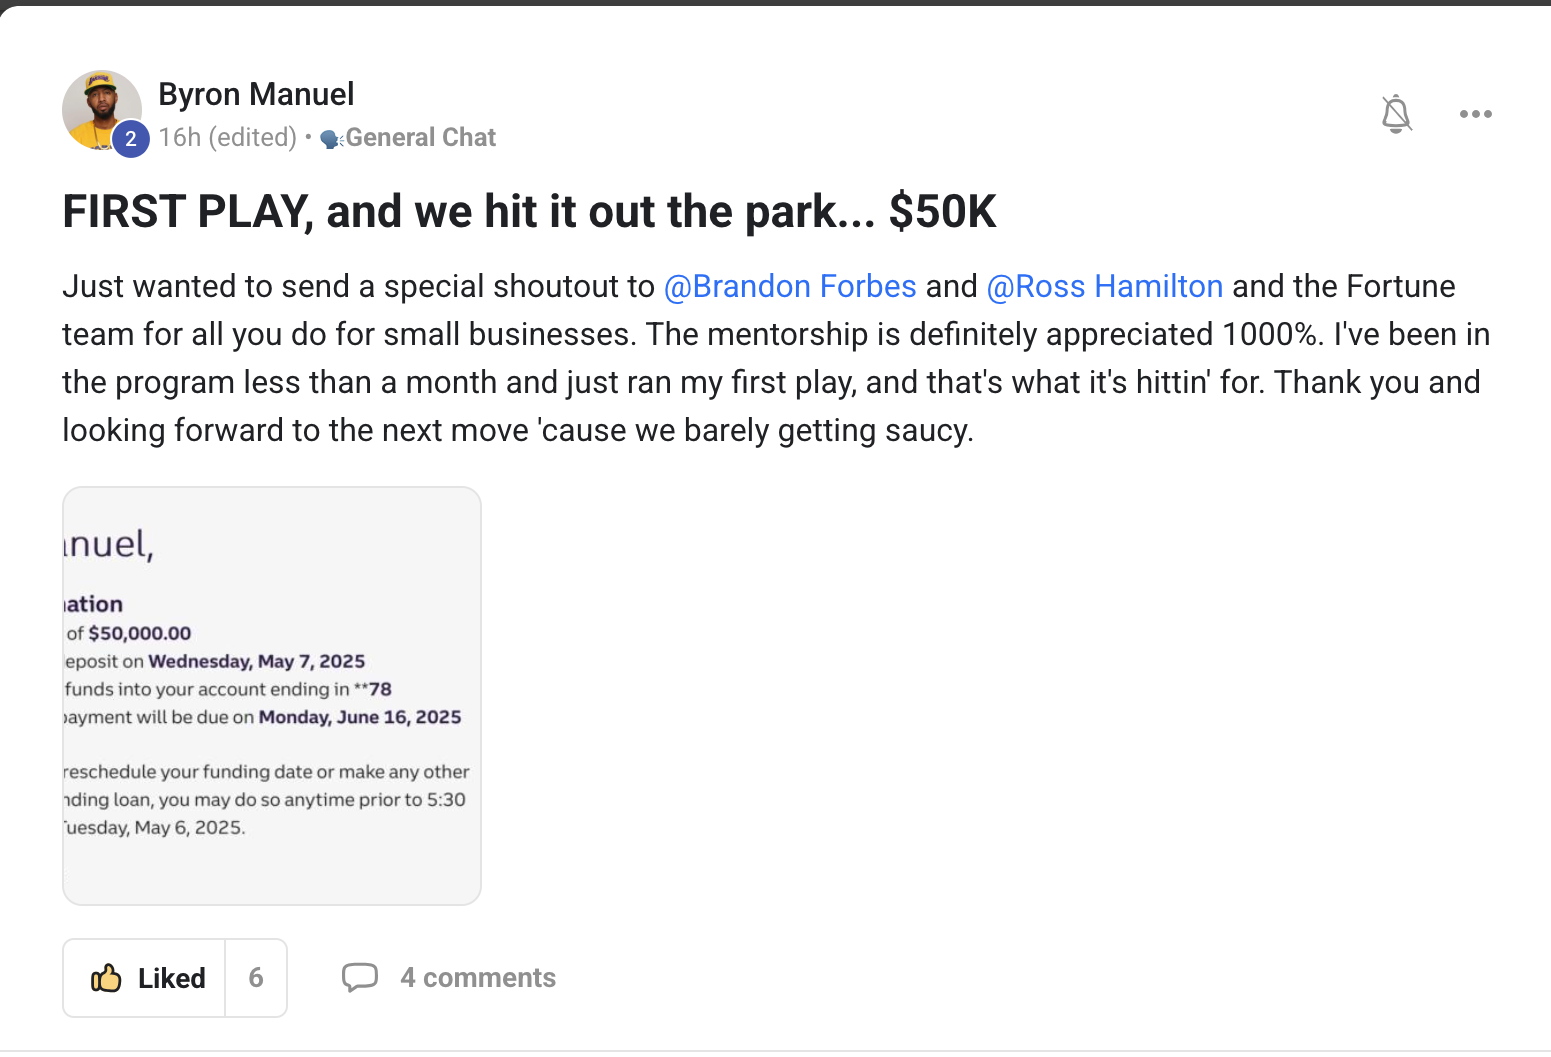Click the FIRST PLAY post title

coord(529,212)
